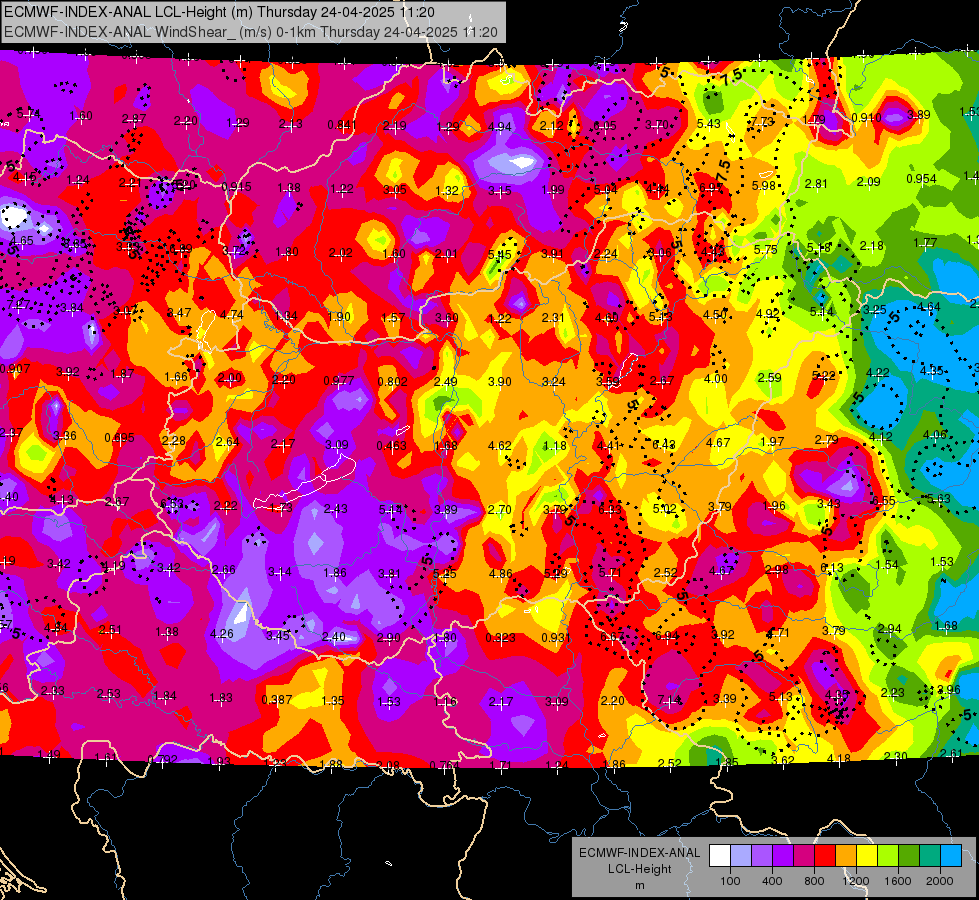Screen dimensions: 979x900
Task: Click the dark green legend swatch
Action: pyautogui.click(x=908, y=856)
